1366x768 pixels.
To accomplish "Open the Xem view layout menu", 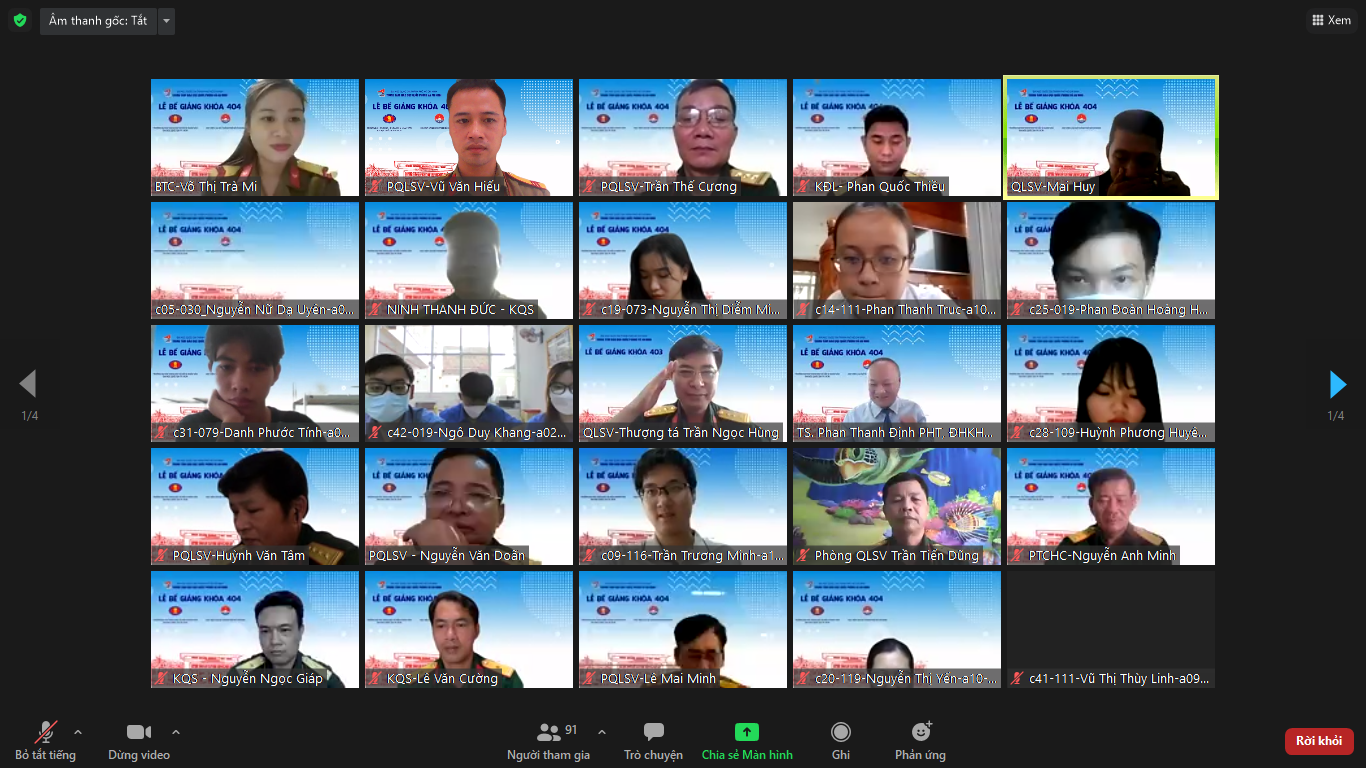I will pos(1331,20).
